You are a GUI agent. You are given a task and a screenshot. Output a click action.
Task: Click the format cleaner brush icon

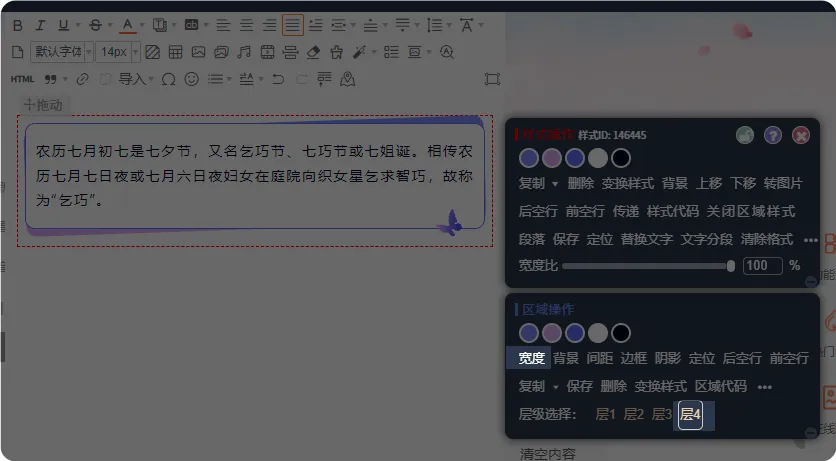tap(336, 52)
